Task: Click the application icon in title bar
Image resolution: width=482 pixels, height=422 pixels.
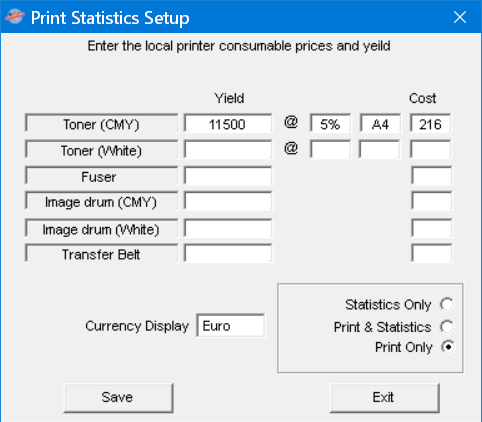Action: click(x=15, y=17)
